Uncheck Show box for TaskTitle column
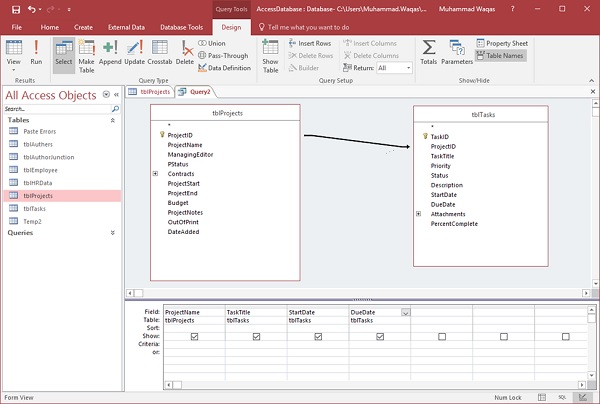This screenshot has height=404, width=600. [x=256, y=336]
